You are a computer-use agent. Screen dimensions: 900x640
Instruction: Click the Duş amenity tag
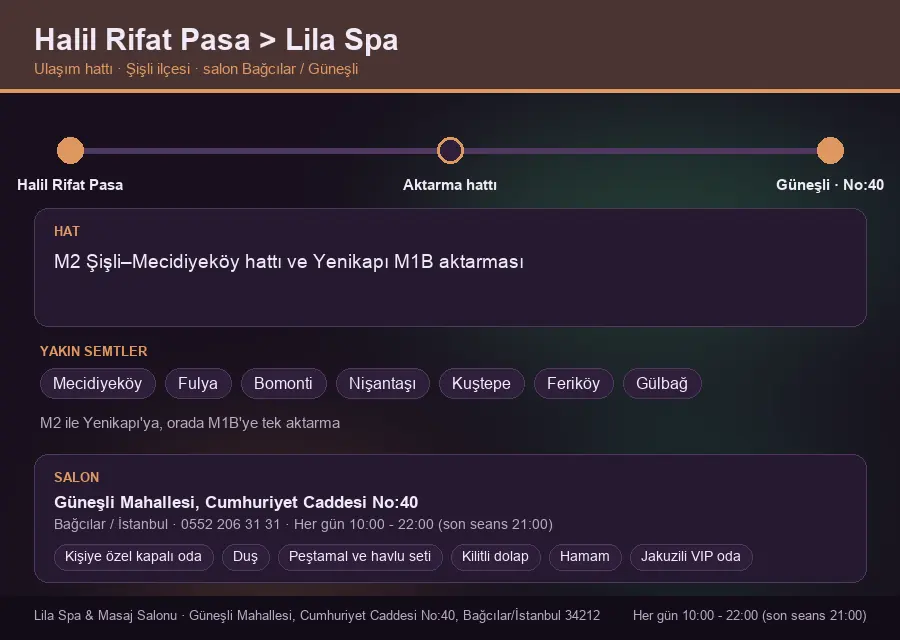tap(246, 557)
